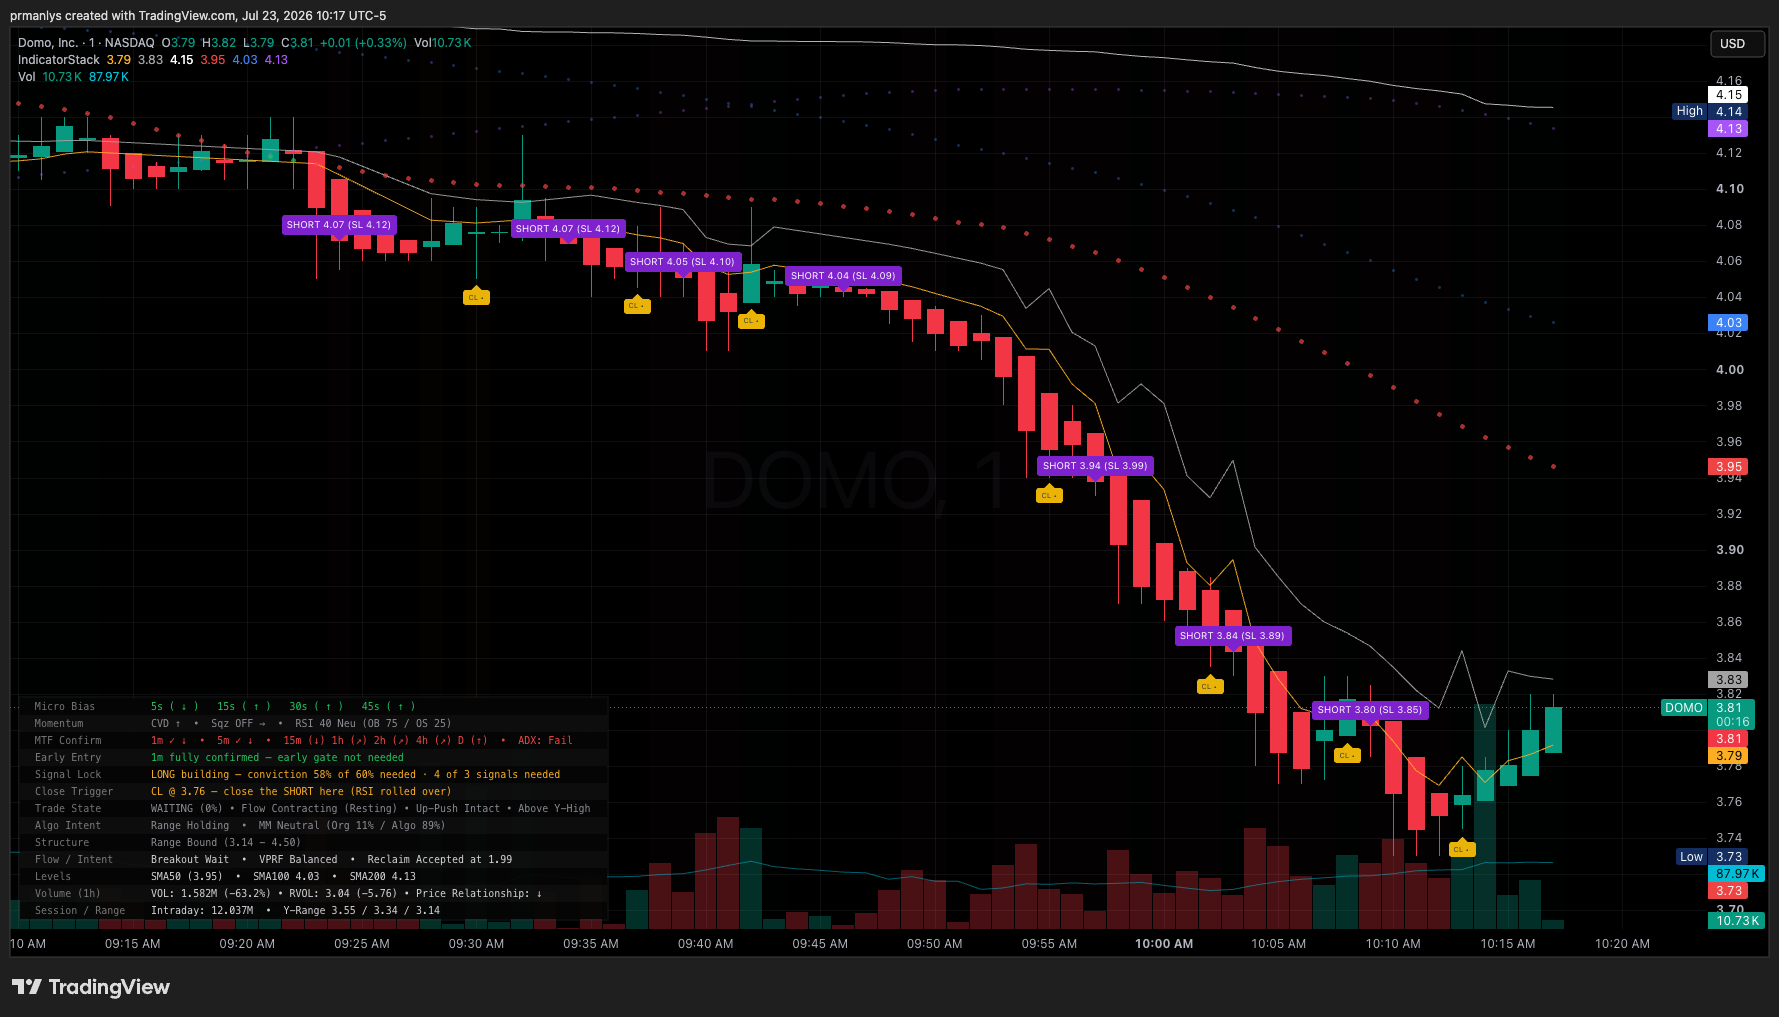Click the 'Intraday: 12.037M' Session value

(x=202, y=911)
